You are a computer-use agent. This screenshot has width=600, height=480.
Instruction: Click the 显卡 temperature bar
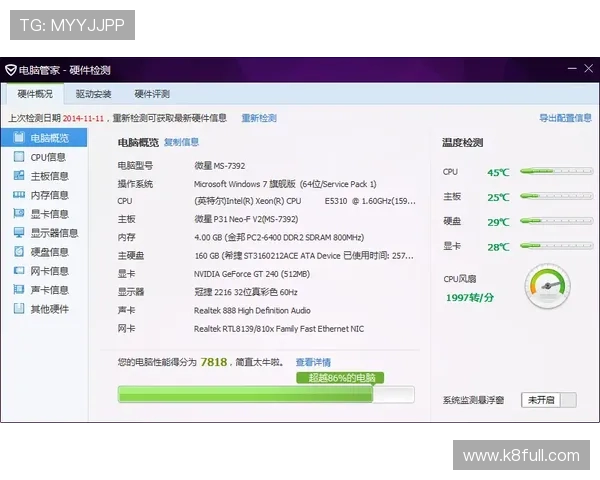(x=556, y=245)
